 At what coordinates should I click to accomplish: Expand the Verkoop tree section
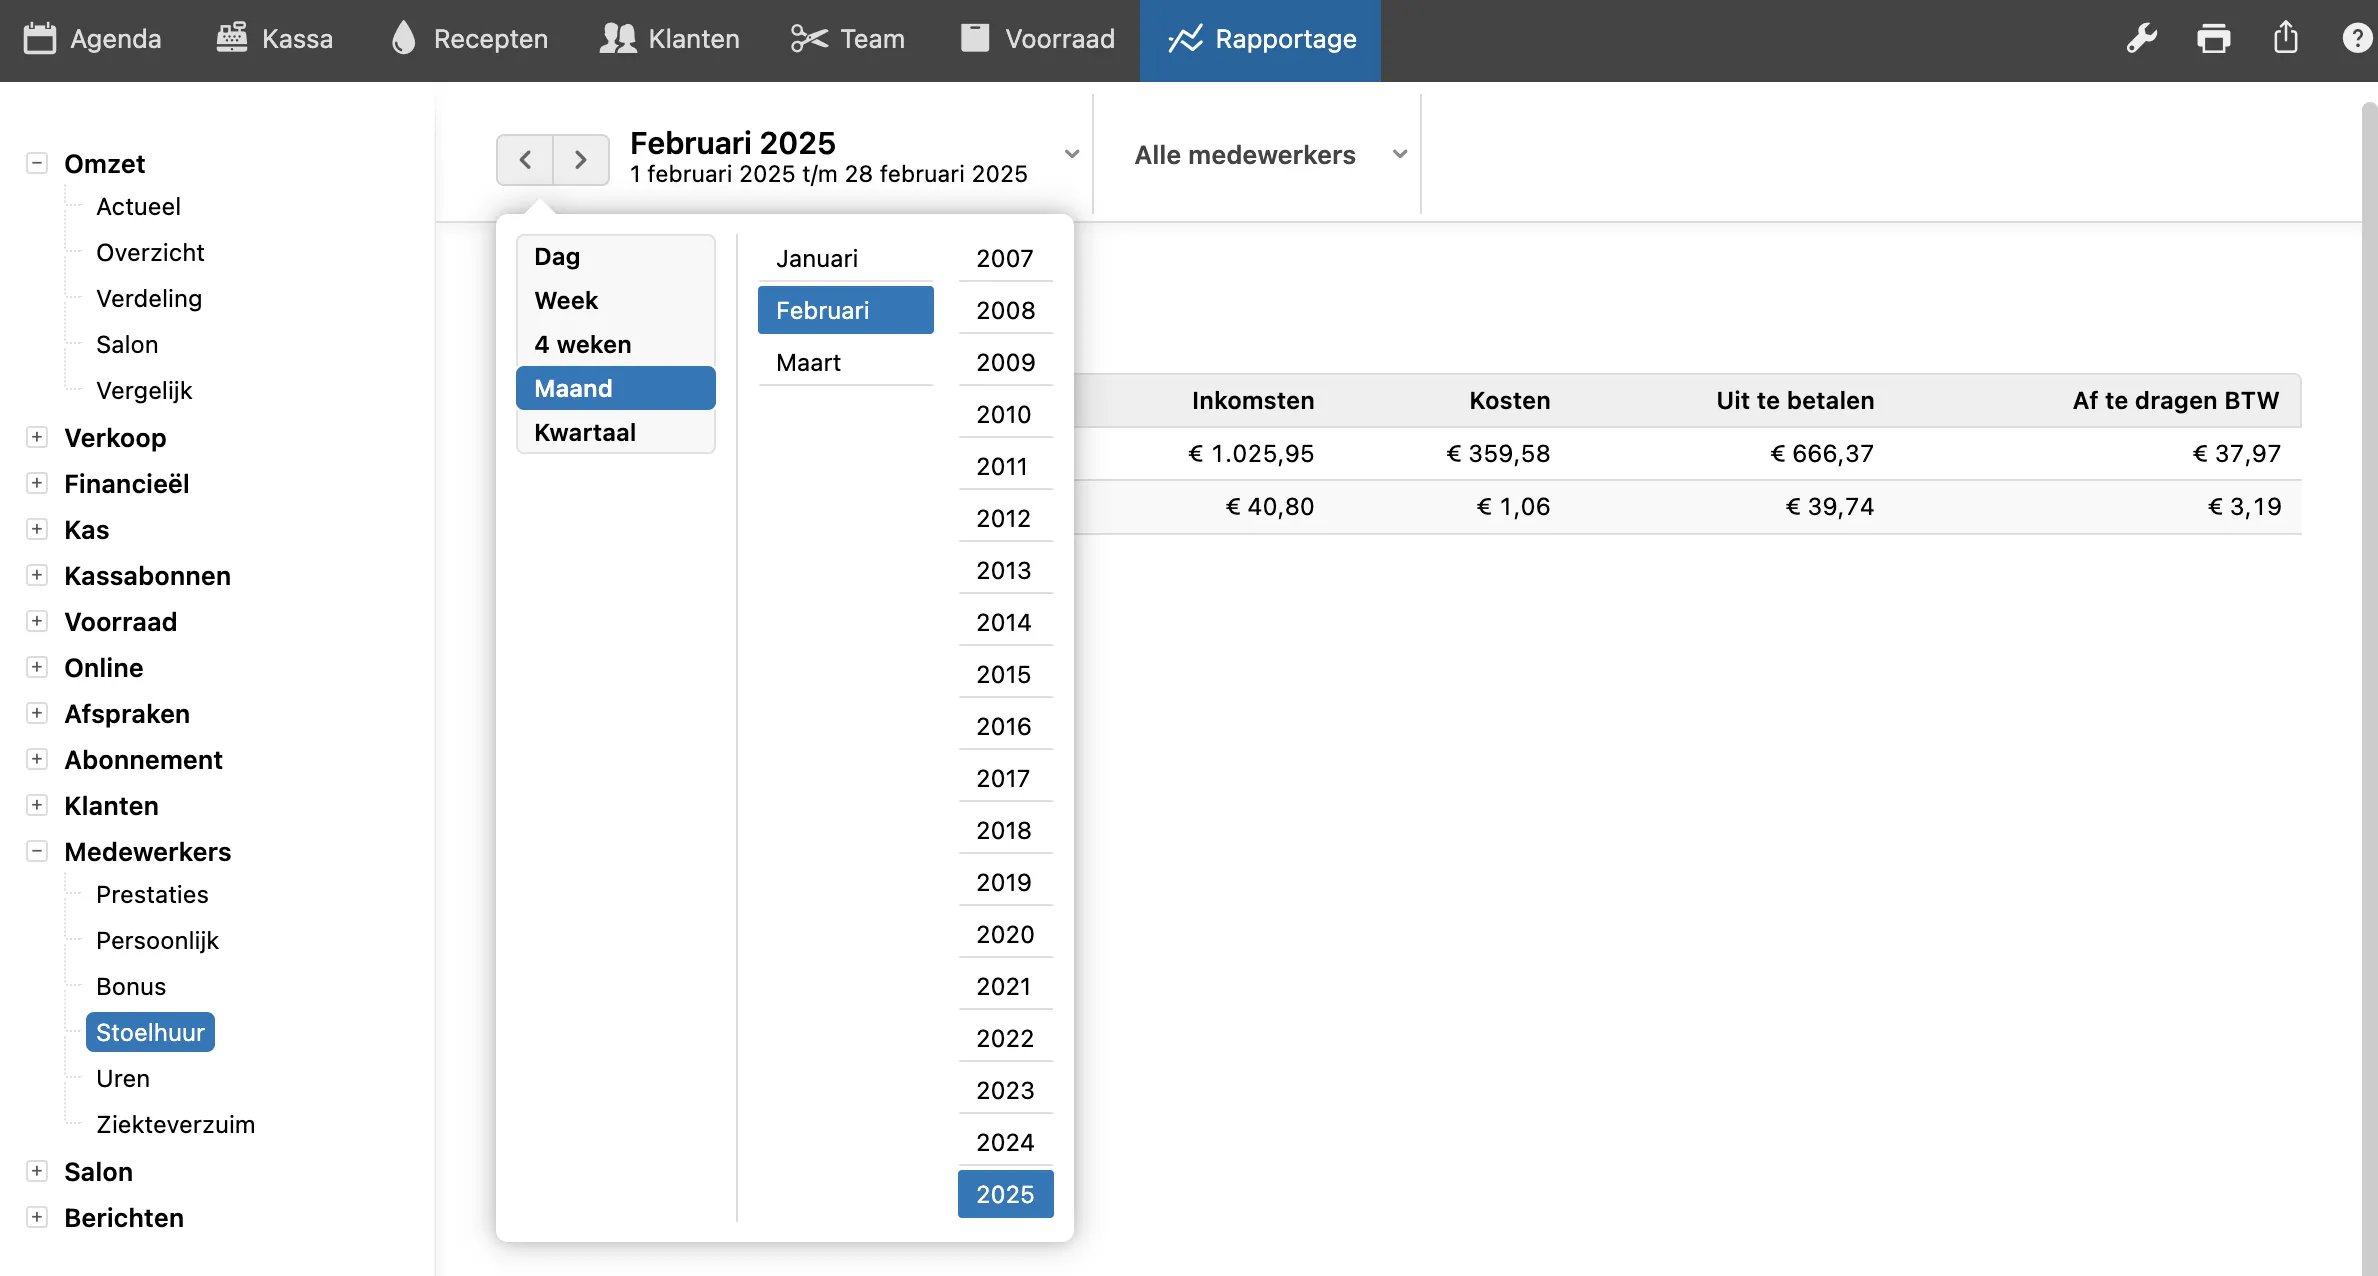37,437
